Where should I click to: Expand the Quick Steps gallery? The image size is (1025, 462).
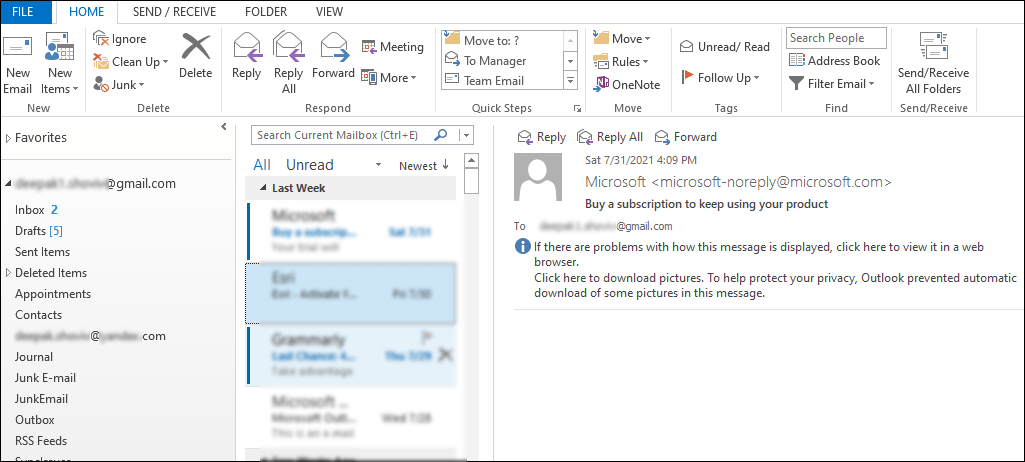[571, 81]
